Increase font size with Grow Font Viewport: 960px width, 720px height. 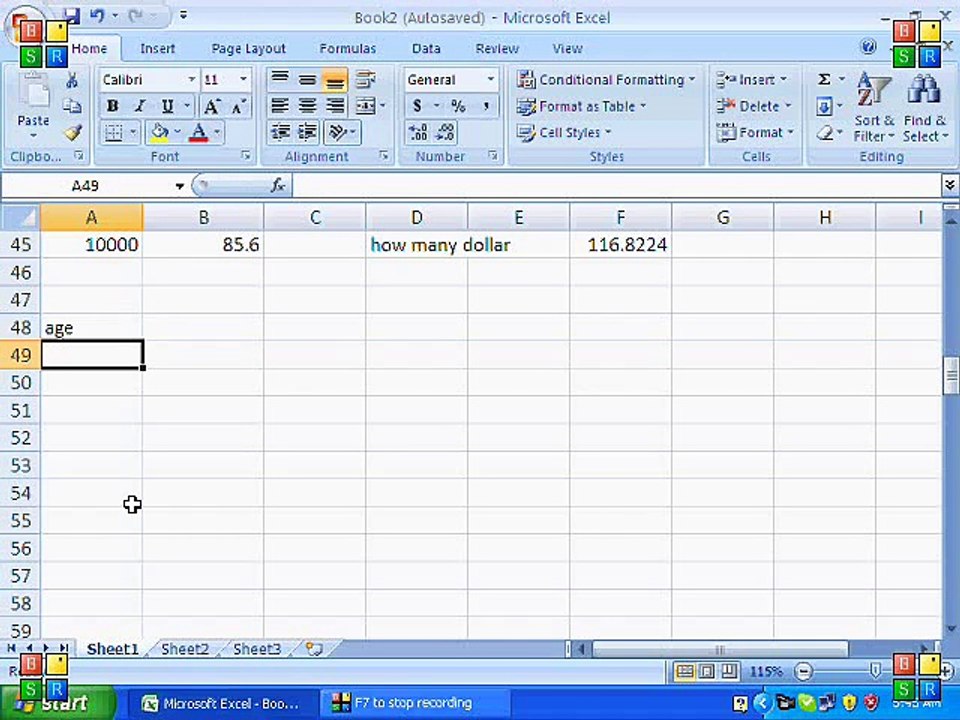pos(211,106)
